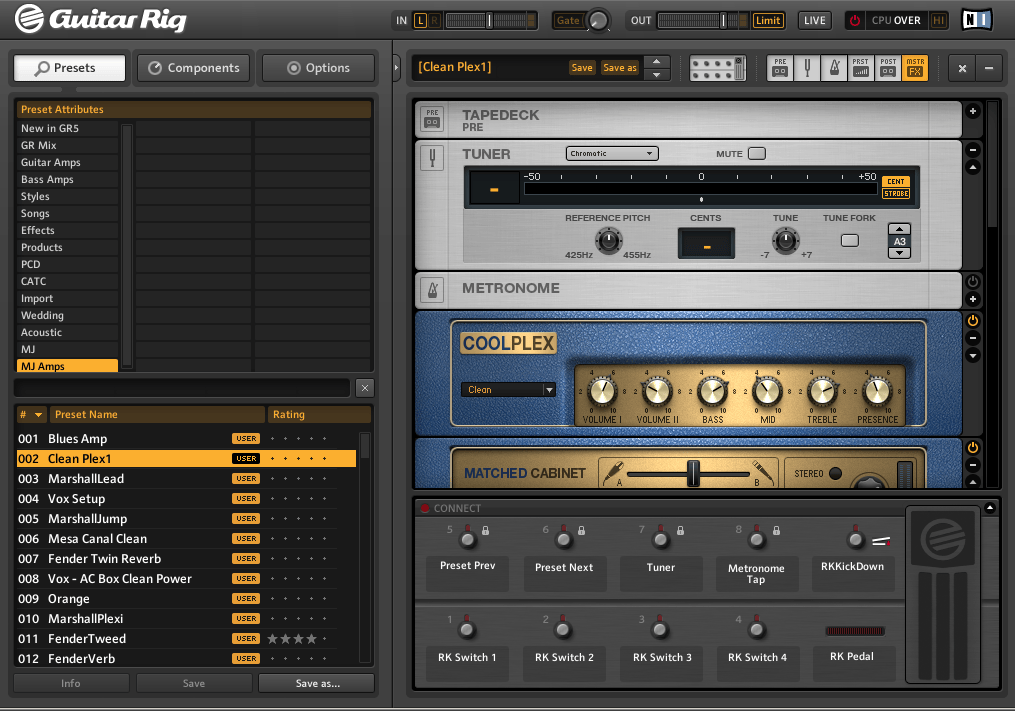Toggle the Coolplex amp power button
Screen dimensions: 1015x711
click(x=972, y=321)
